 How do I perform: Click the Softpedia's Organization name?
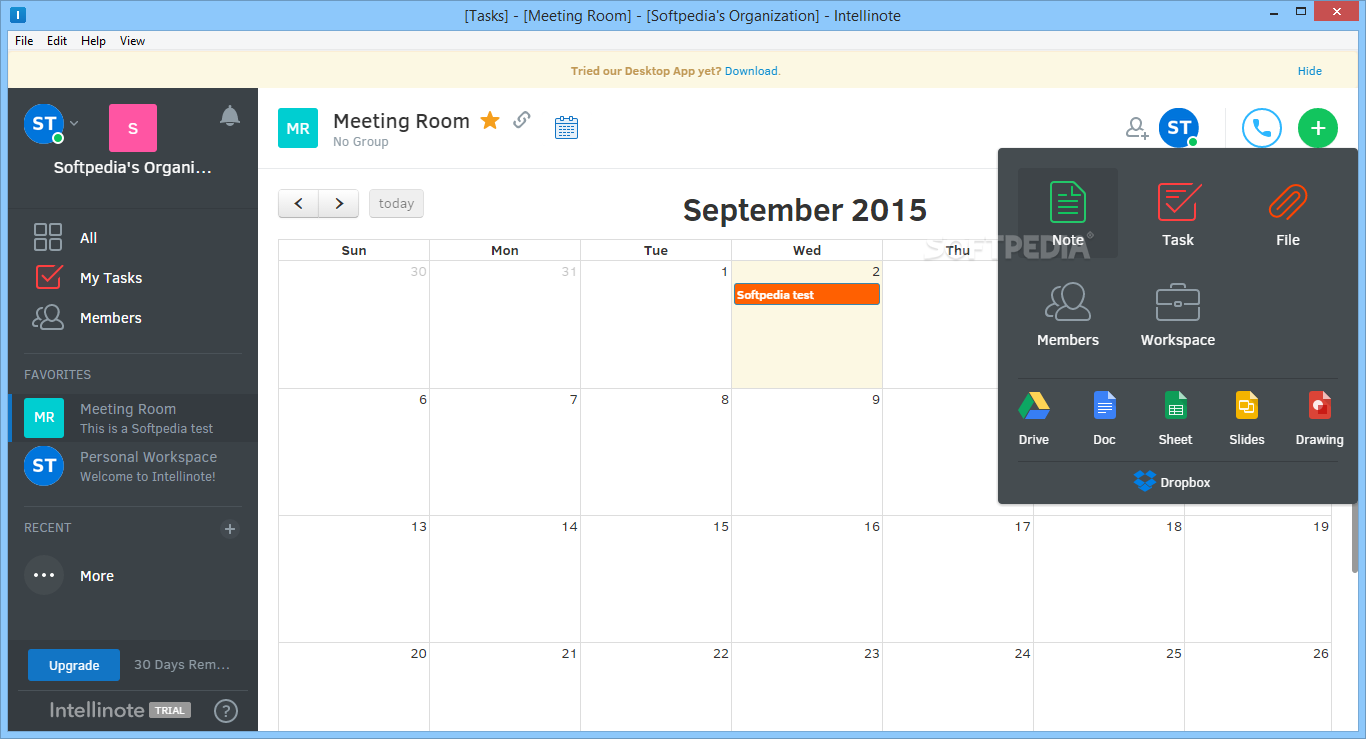pos(133,168)
